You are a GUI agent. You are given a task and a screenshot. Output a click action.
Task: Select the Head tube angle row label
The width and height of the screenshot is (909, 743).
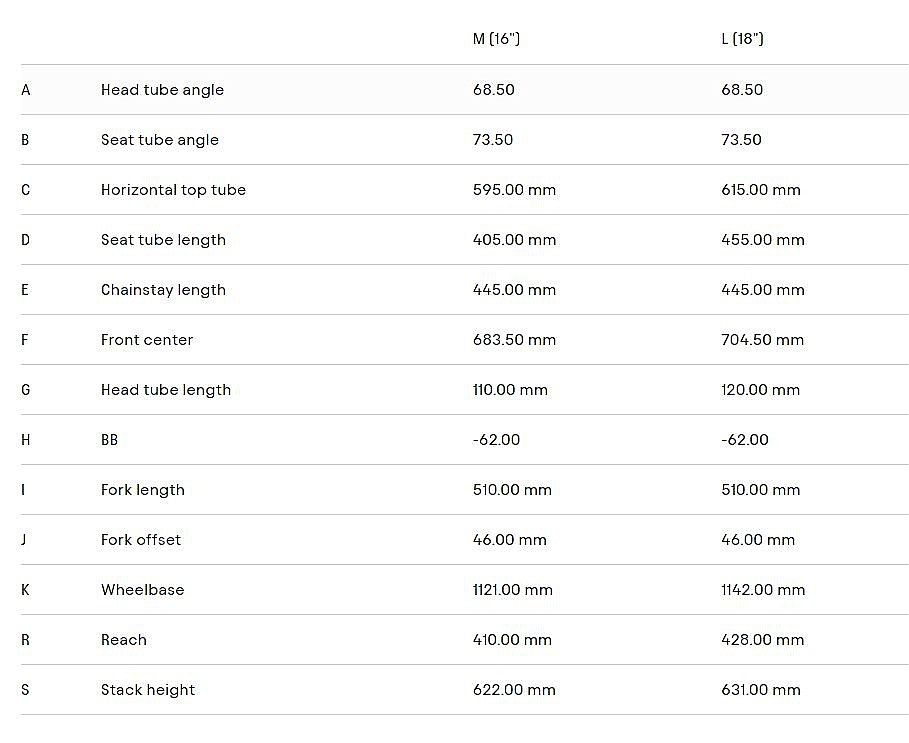pos(162,90)
